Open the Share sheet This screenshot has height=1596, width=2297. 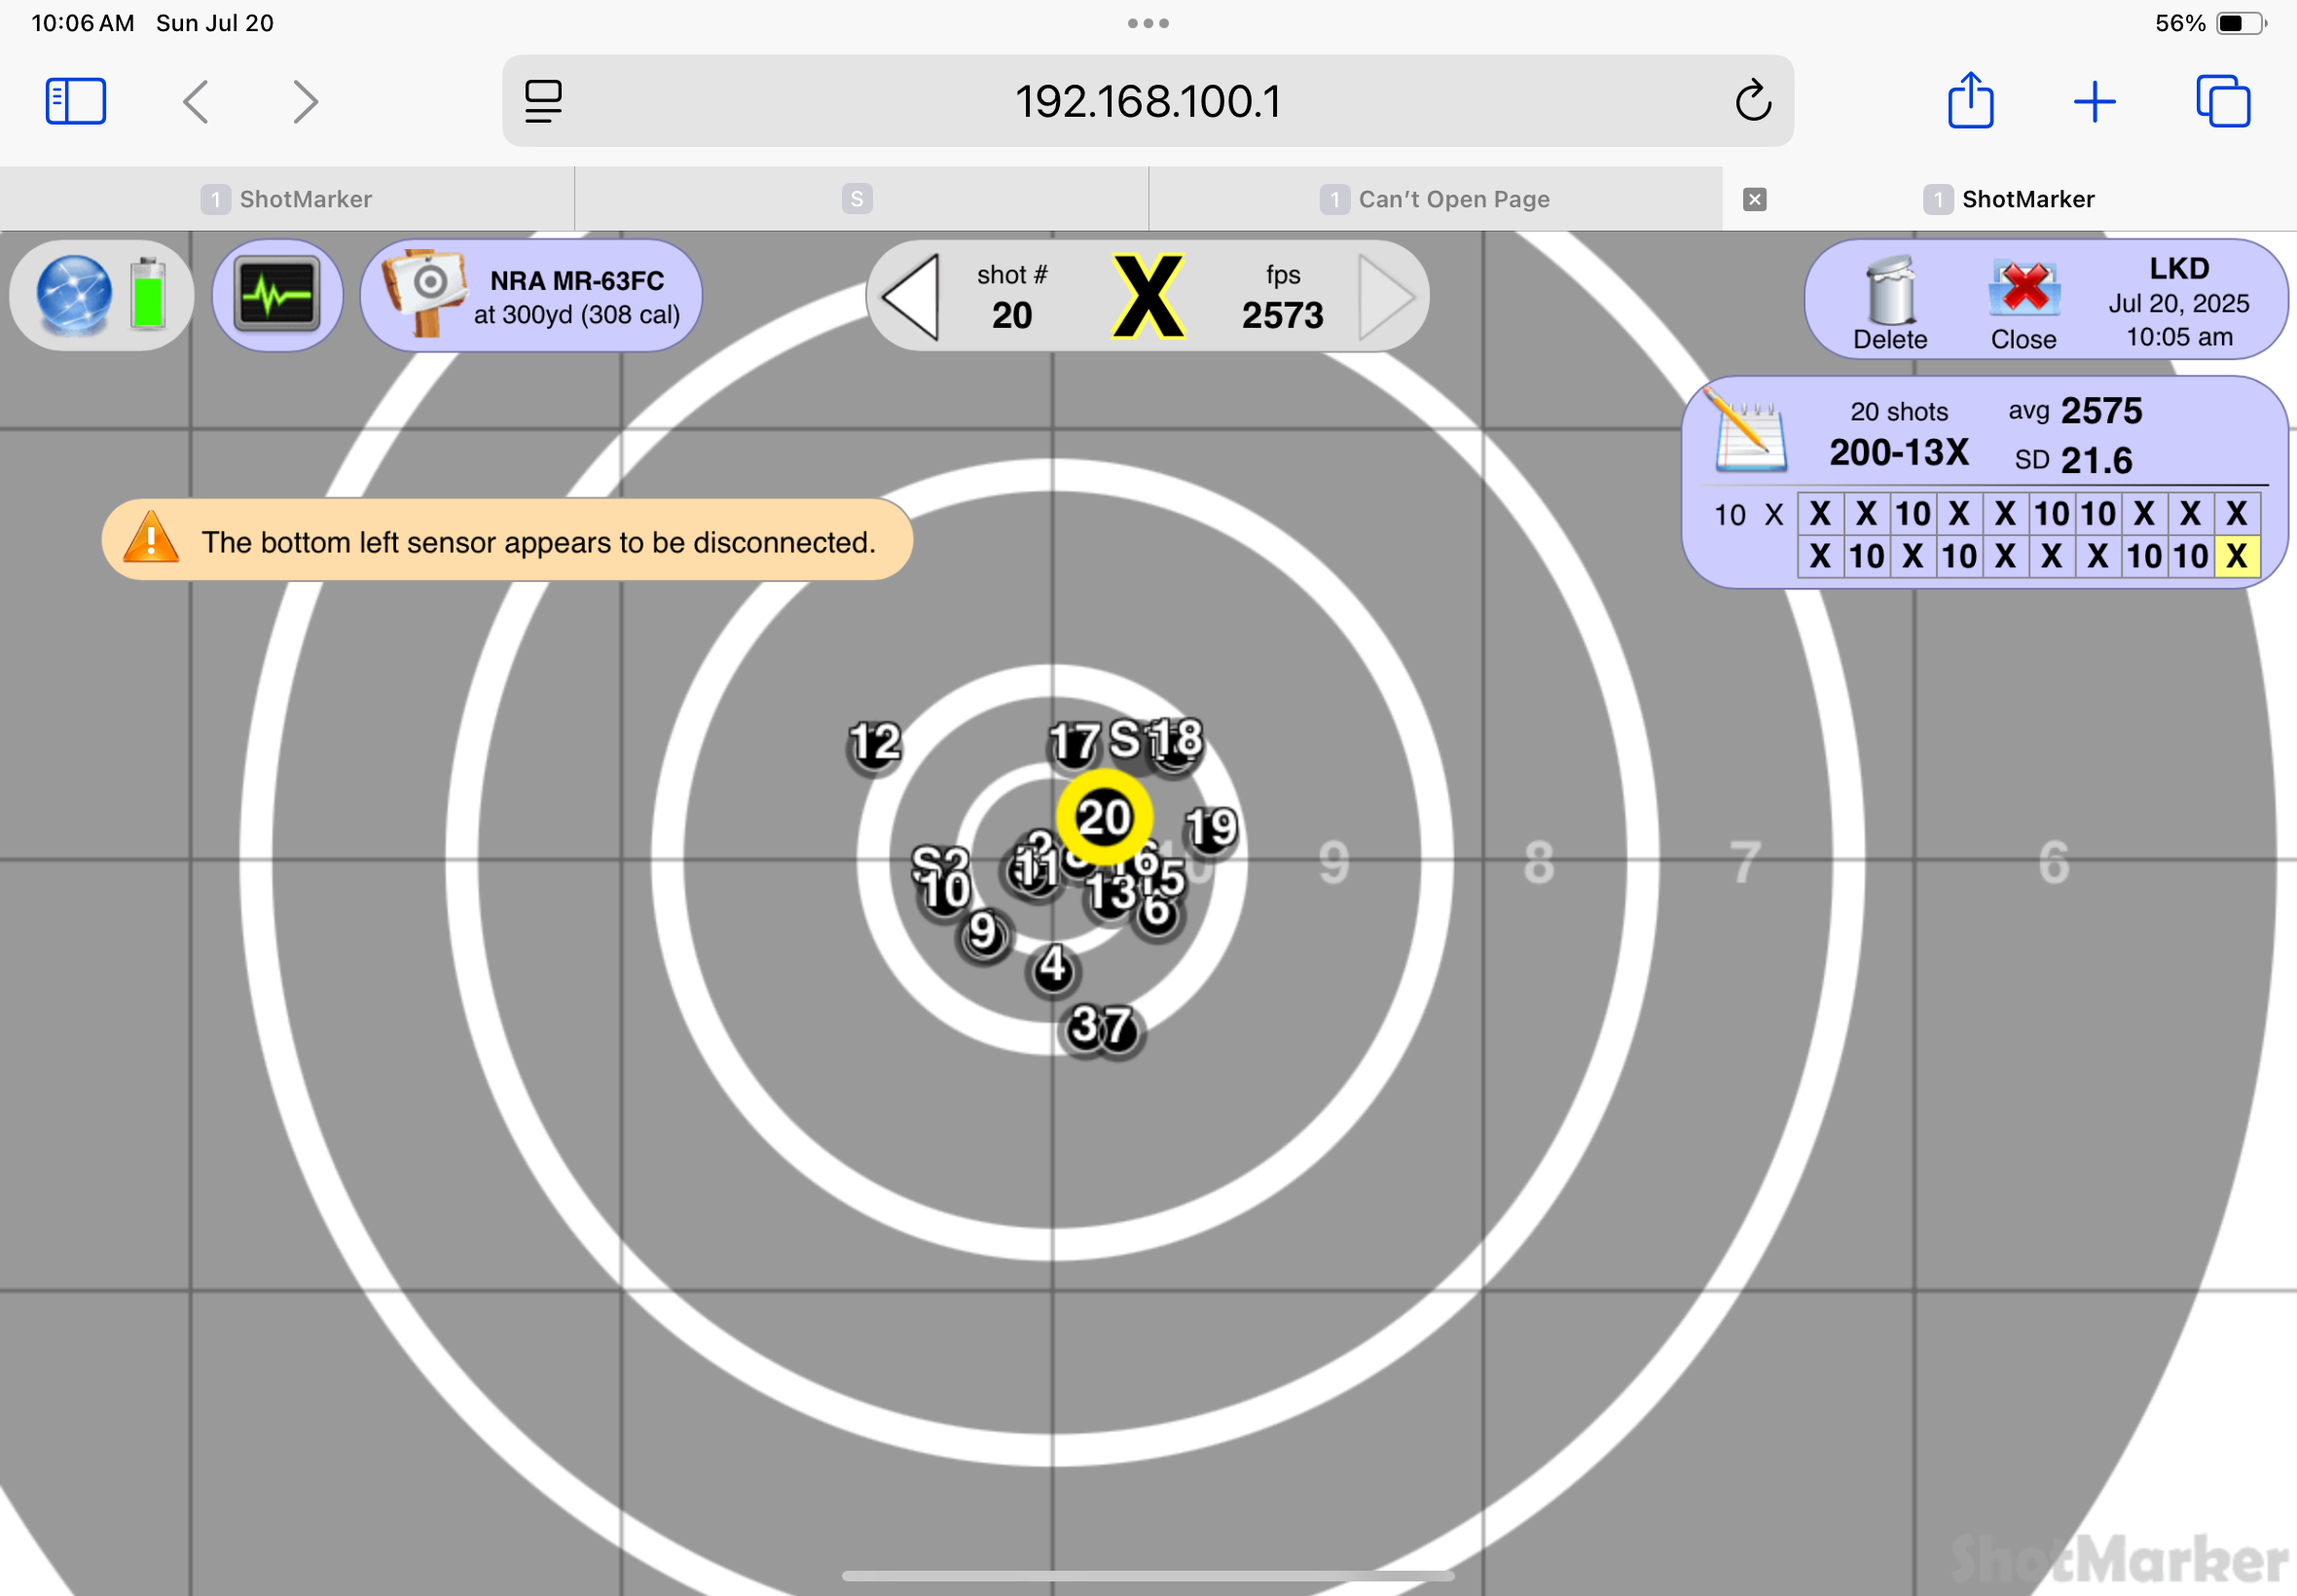click(1970, 100)
